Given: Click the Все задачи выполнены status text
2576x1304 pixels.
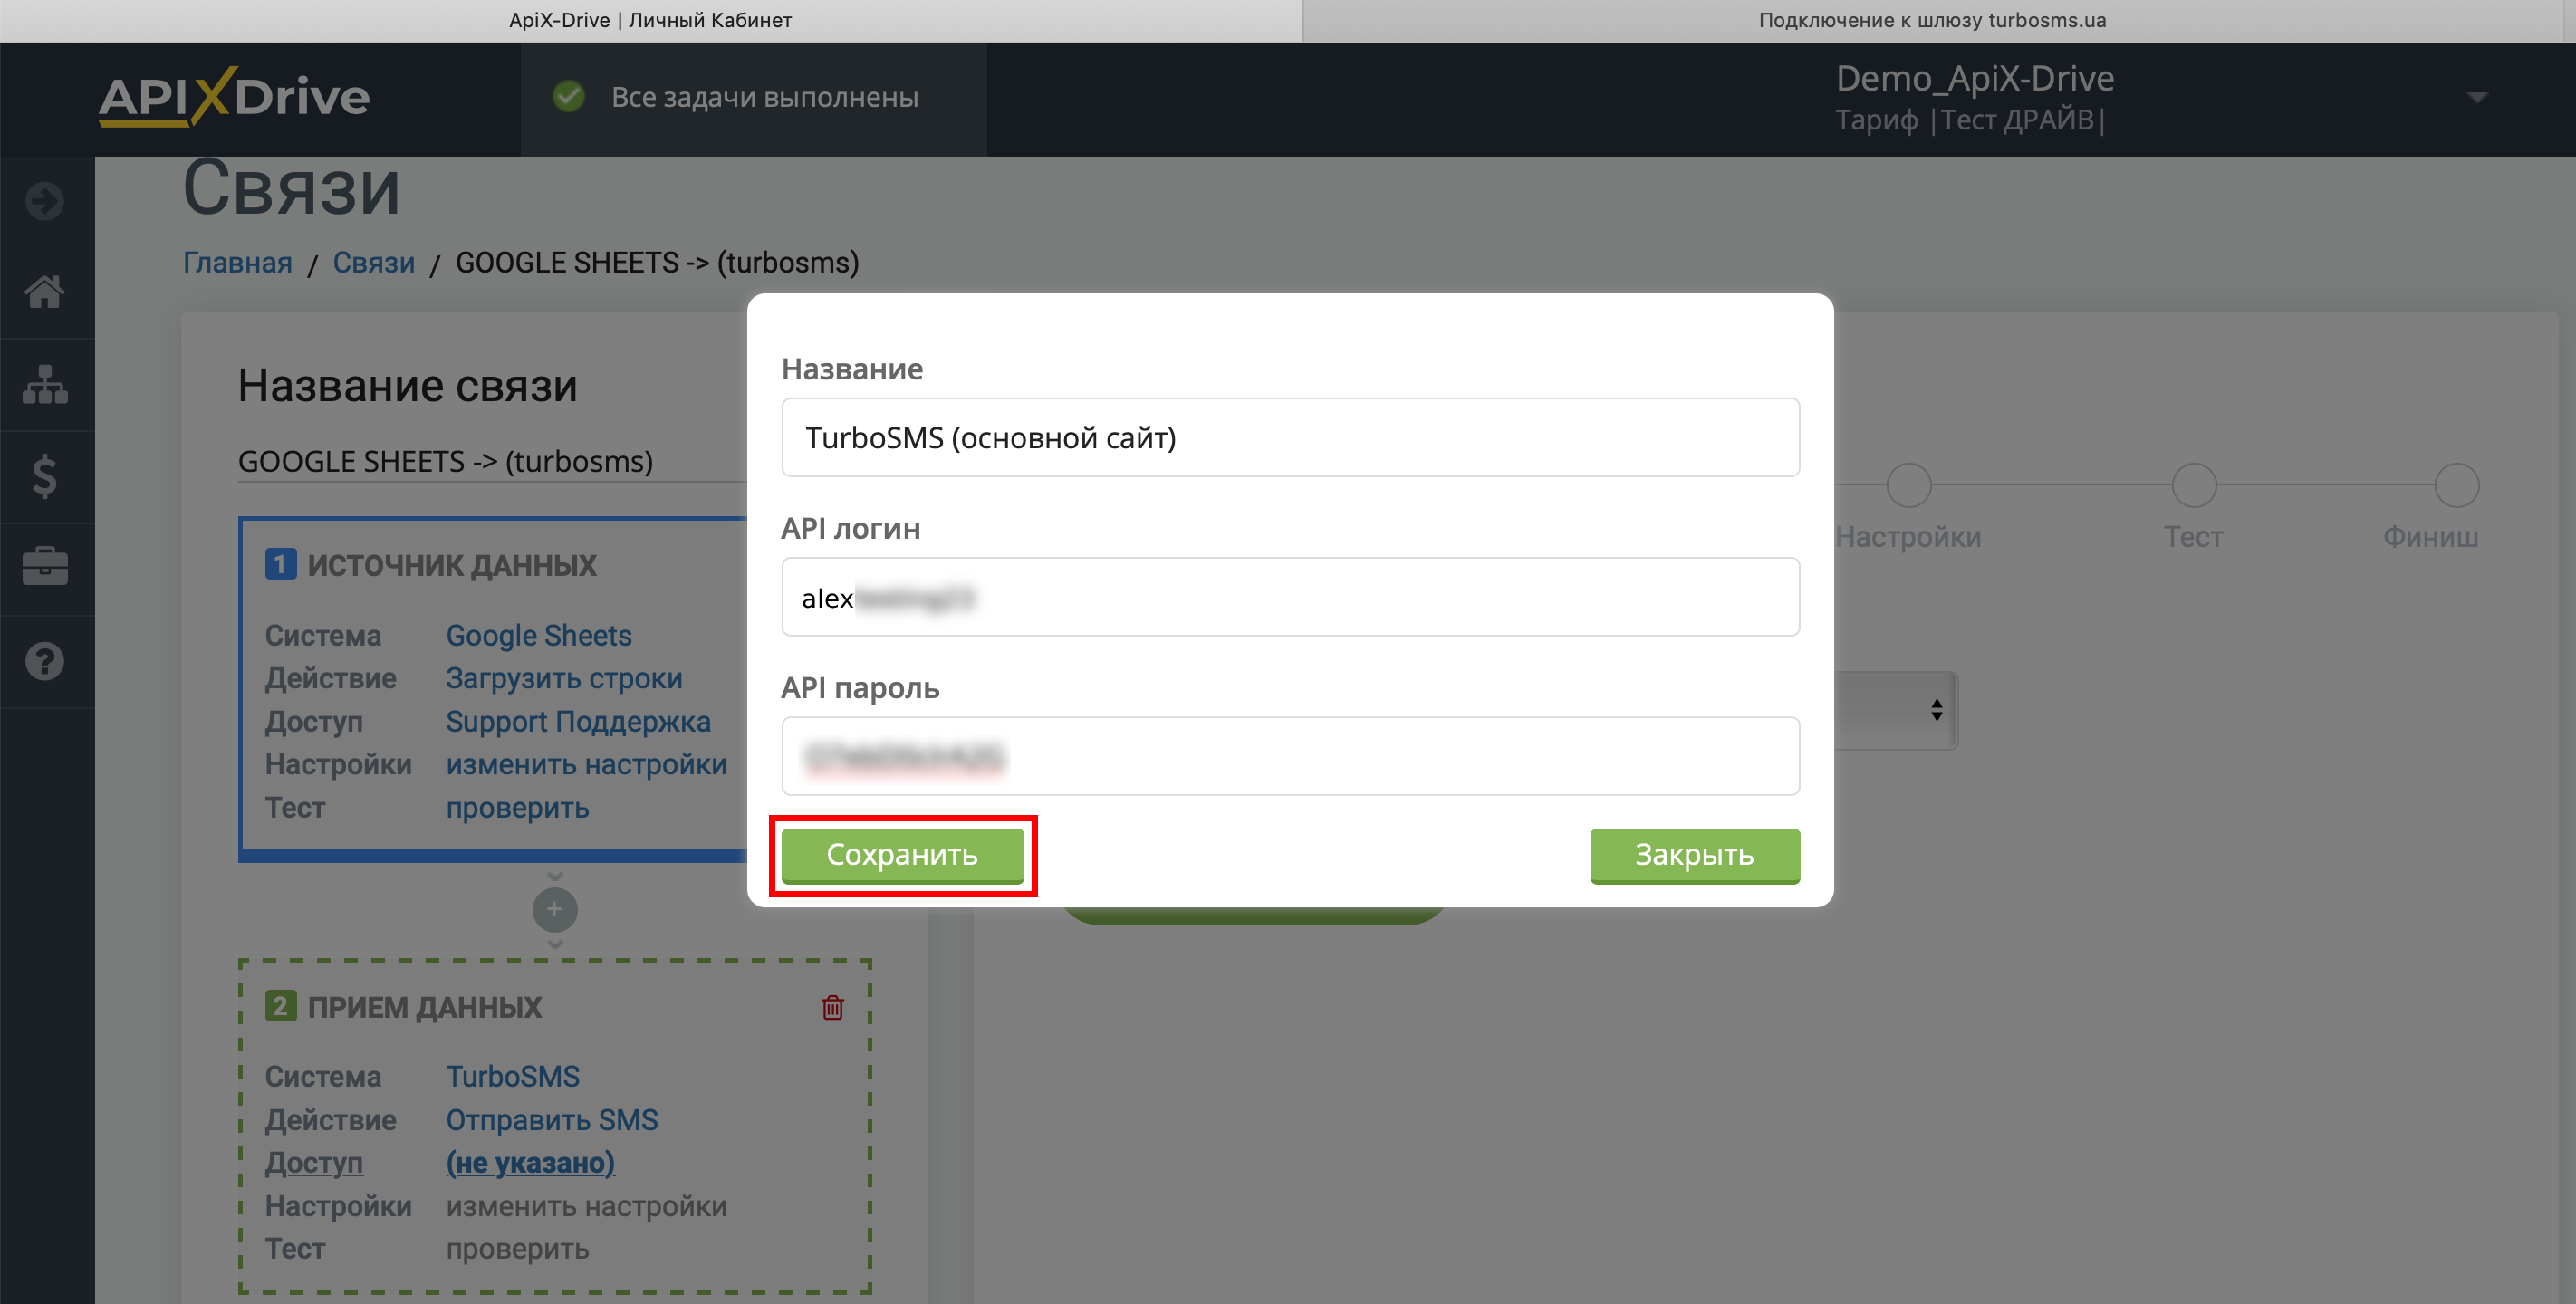Looking at the screenshot, I should pos(765,97).
